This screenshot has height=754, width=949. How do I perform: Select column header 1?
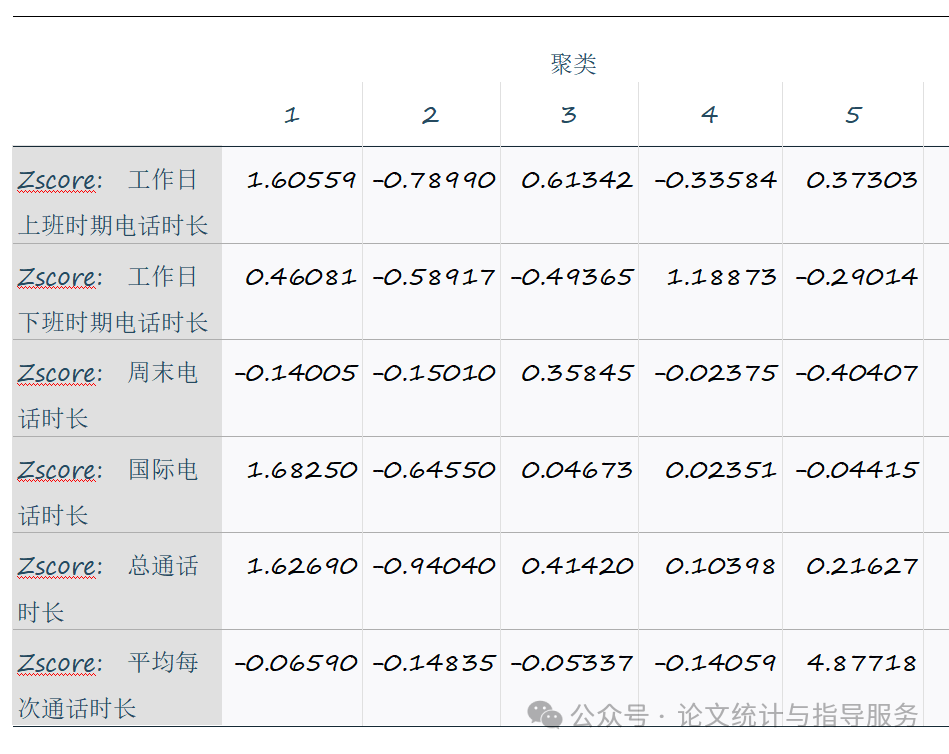pyautogui.click(x=292, y=115)
